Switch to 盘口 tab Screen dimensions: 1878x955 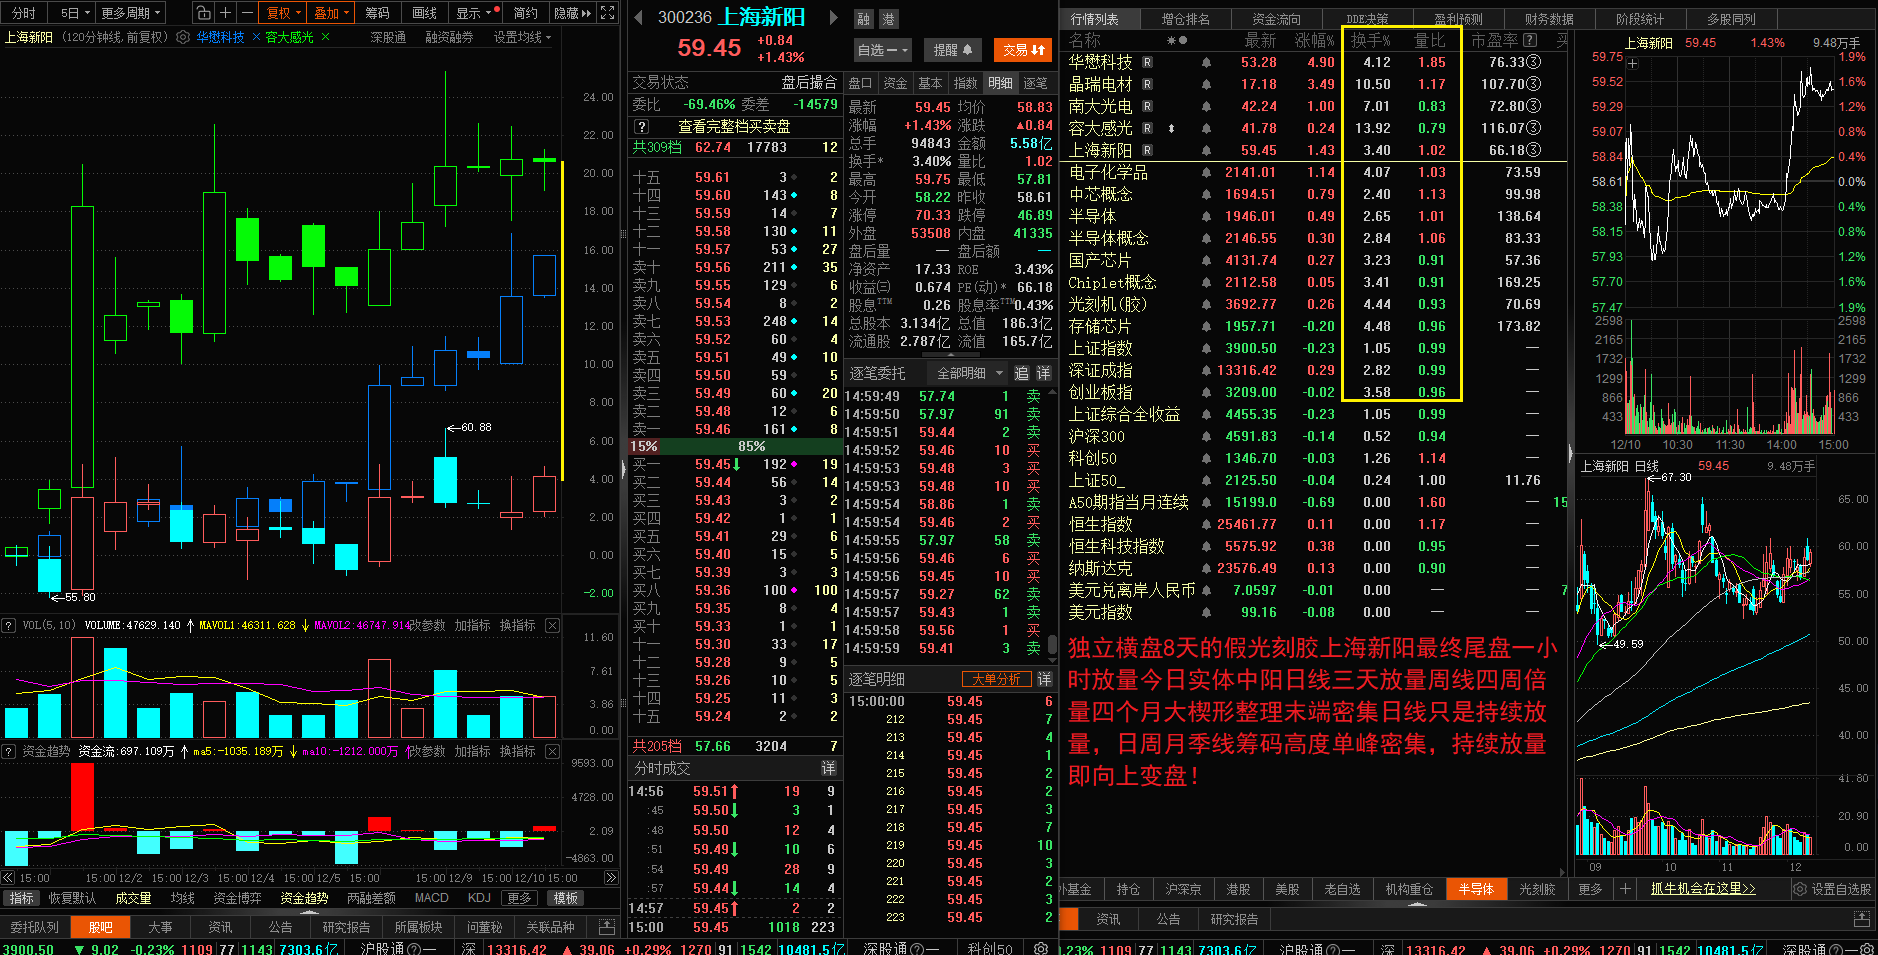click(861, 83)
